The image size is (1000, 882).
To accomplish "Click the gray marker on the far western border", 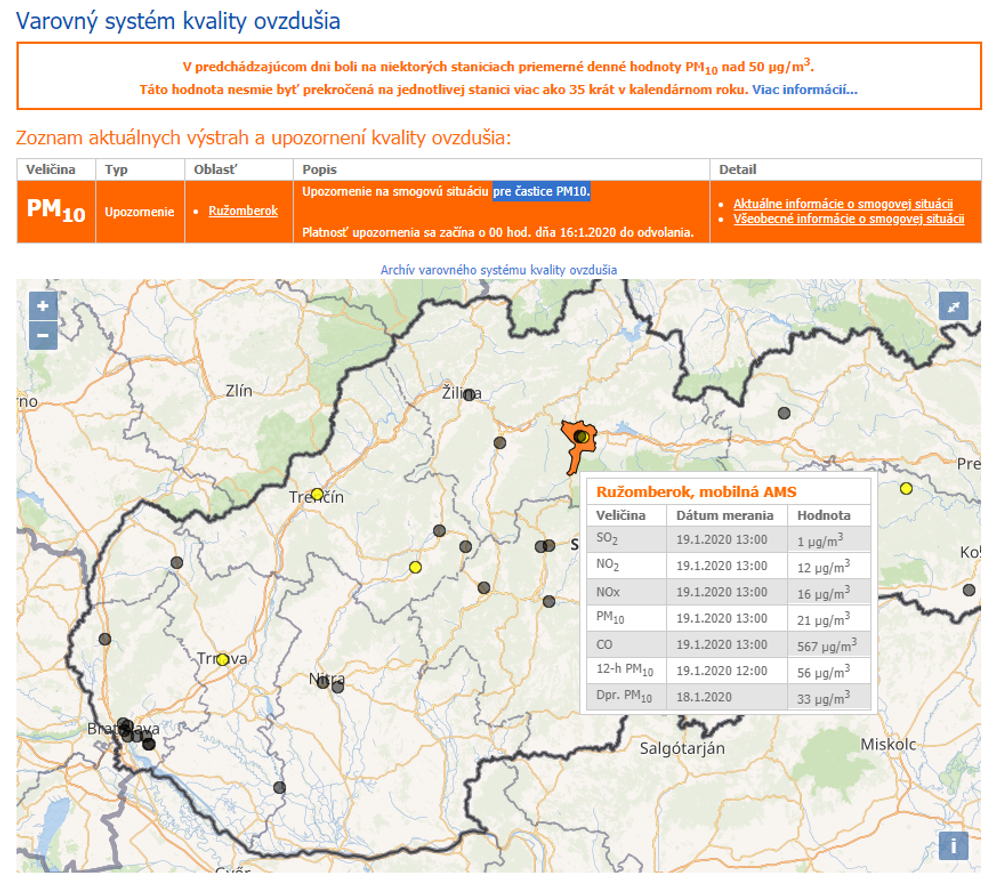I will [x=104, y=639].
